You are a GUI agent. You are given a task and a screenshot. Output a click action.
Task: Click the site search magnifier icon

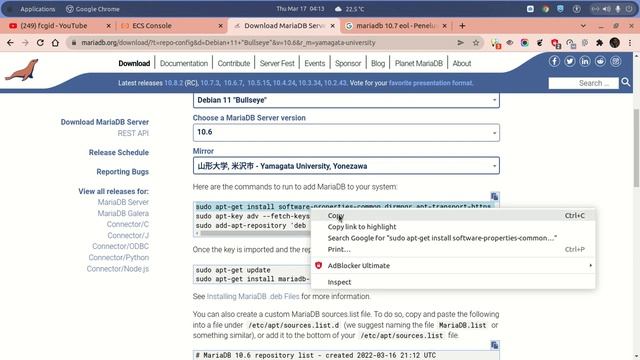point(626,82)
